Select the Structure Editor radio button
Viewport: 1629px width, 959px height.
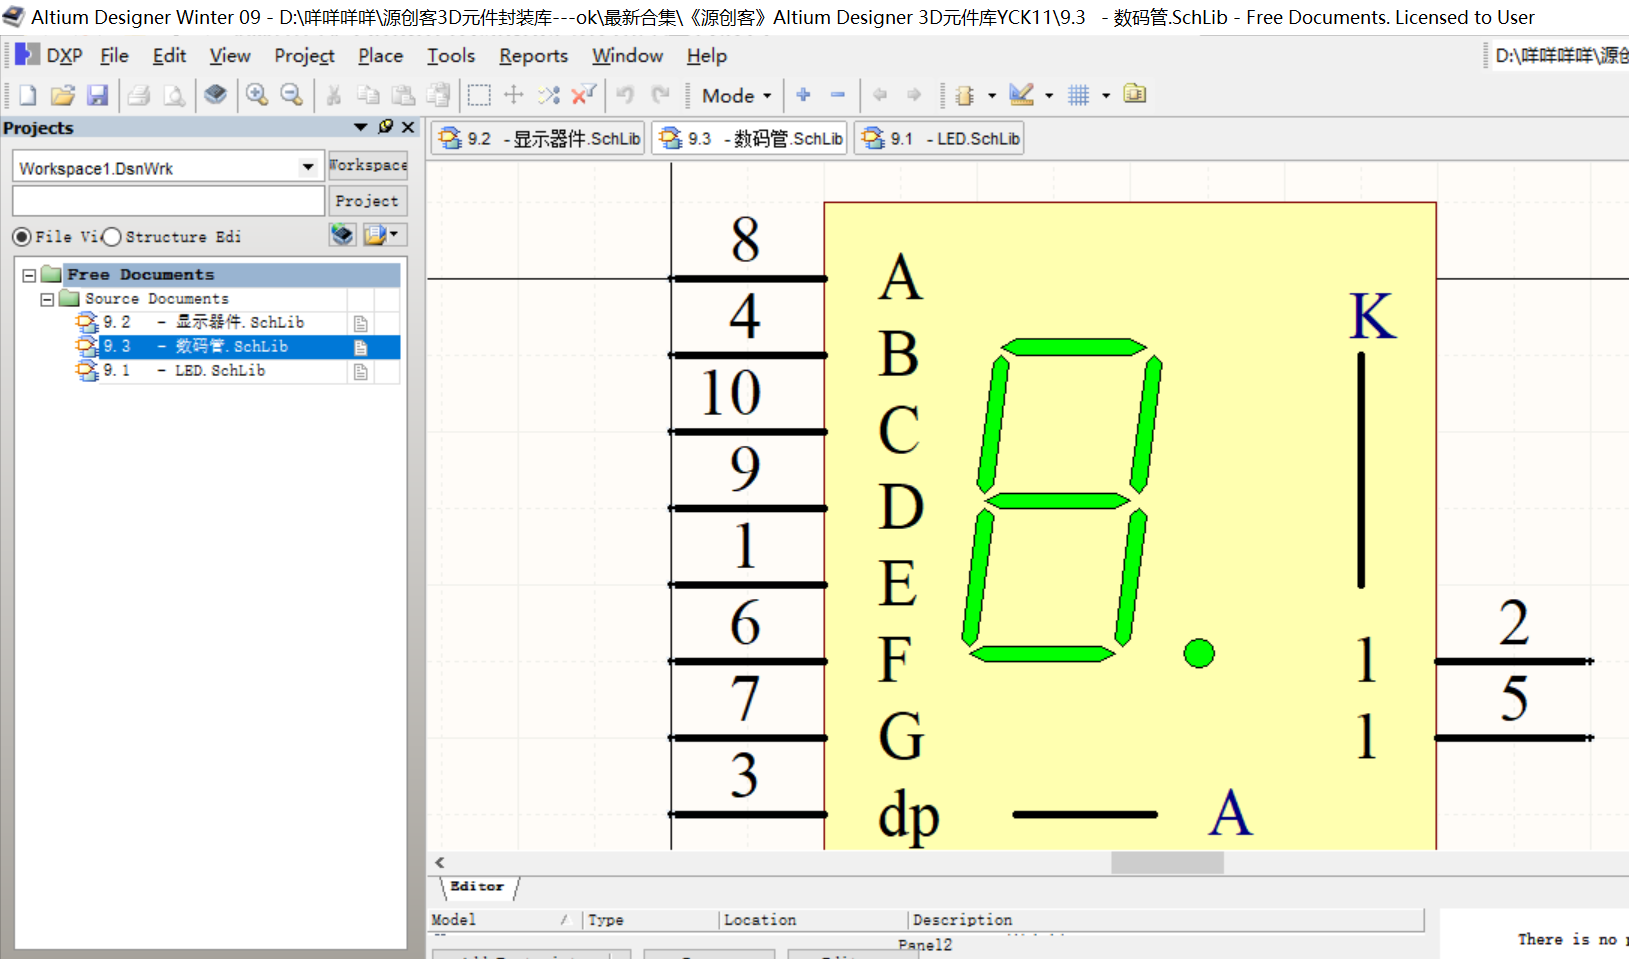[112, 237]
